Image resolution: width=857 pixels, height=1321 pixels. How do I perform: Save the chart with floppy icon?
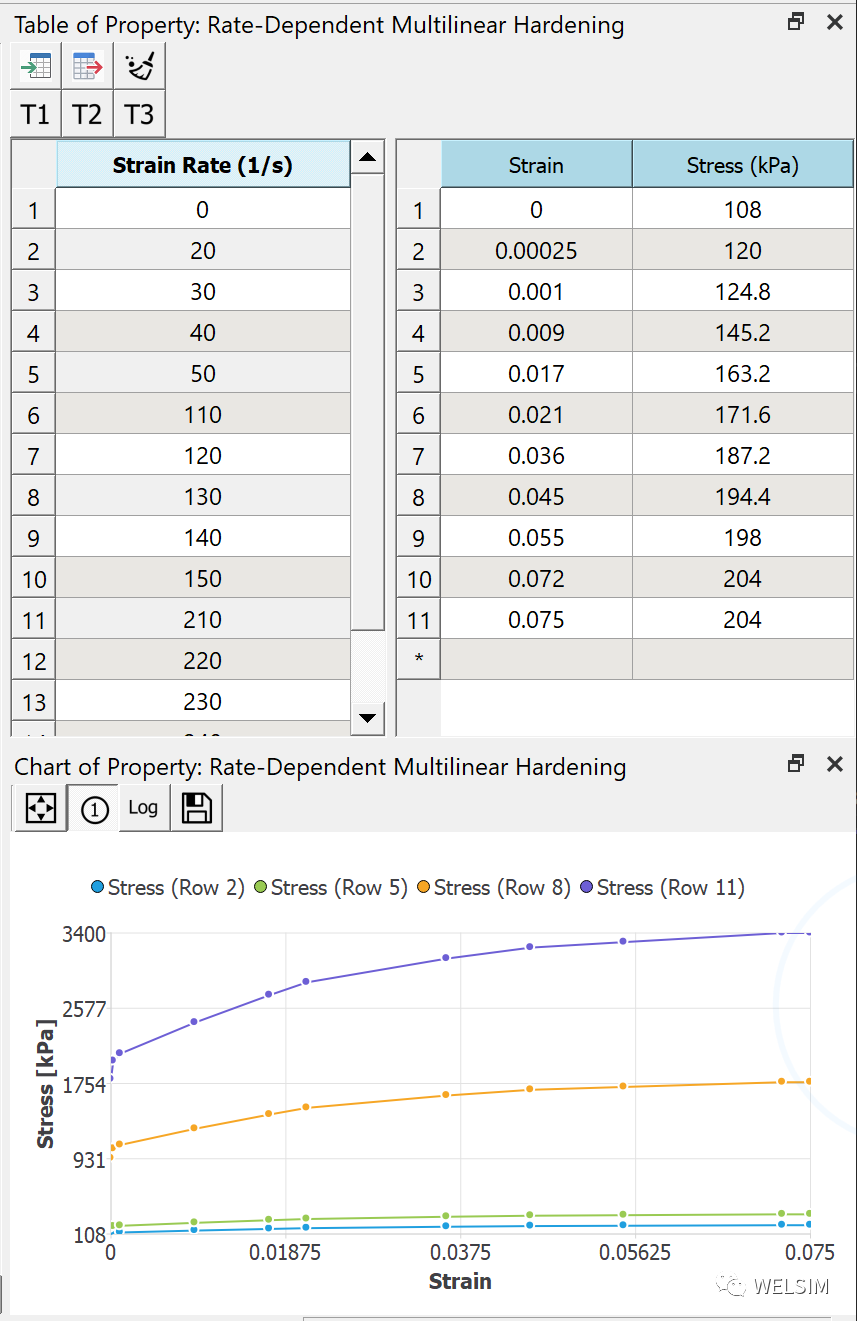(197, 808)
